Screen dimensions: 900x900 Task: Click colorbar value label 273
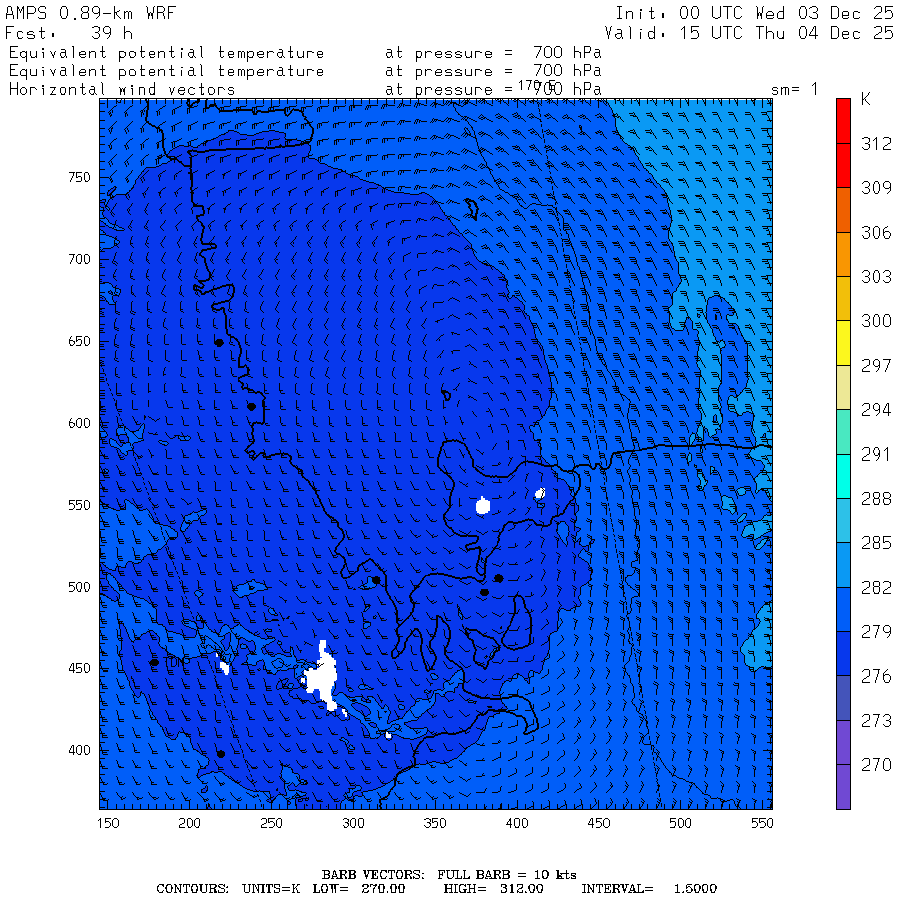pyautogui.click(x=876, y=720)
